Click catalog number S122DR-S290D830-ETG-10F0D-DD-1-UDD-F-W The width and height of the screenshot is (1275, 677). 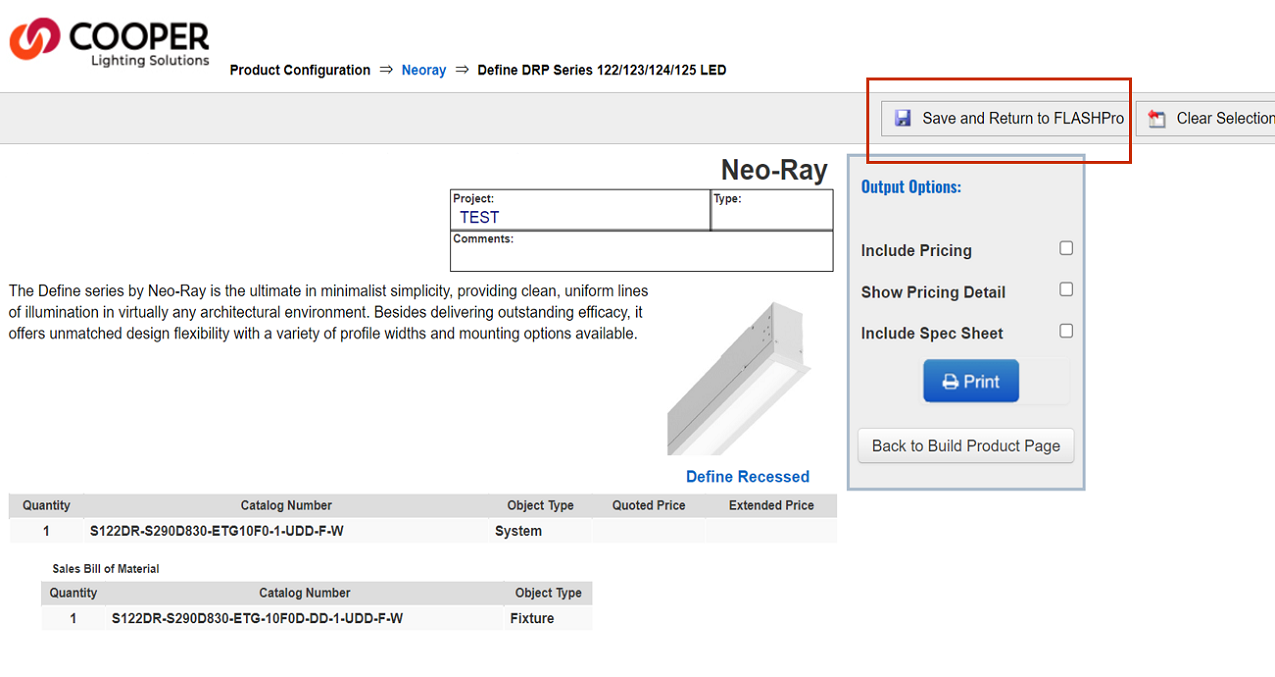[x=257, y=618]
